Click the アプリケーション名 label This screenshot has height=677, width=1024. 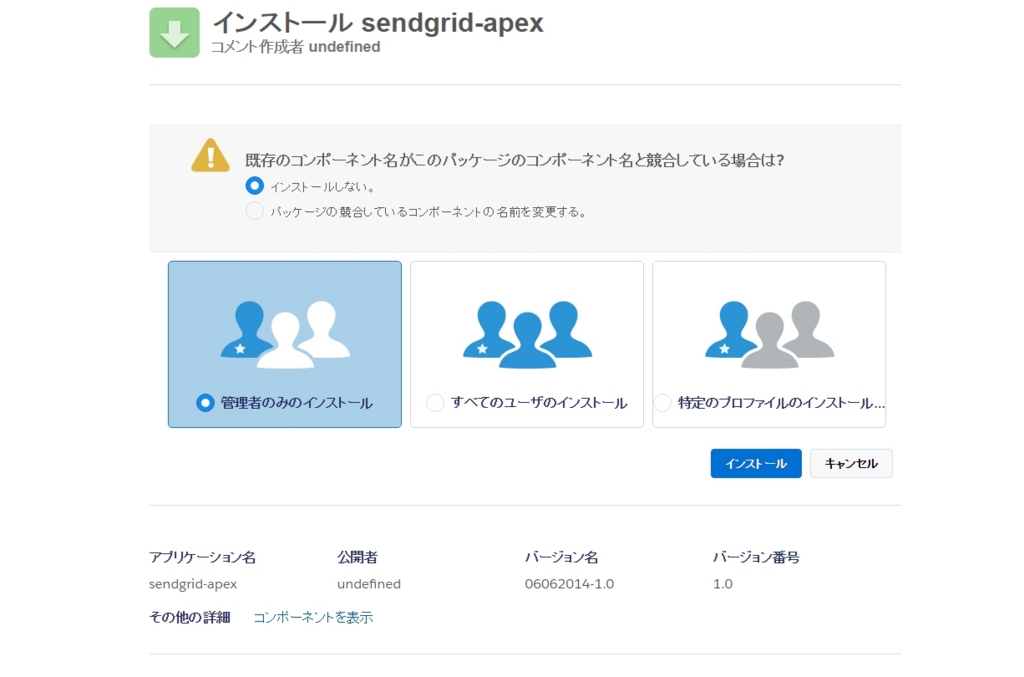(x=202, y=557)
